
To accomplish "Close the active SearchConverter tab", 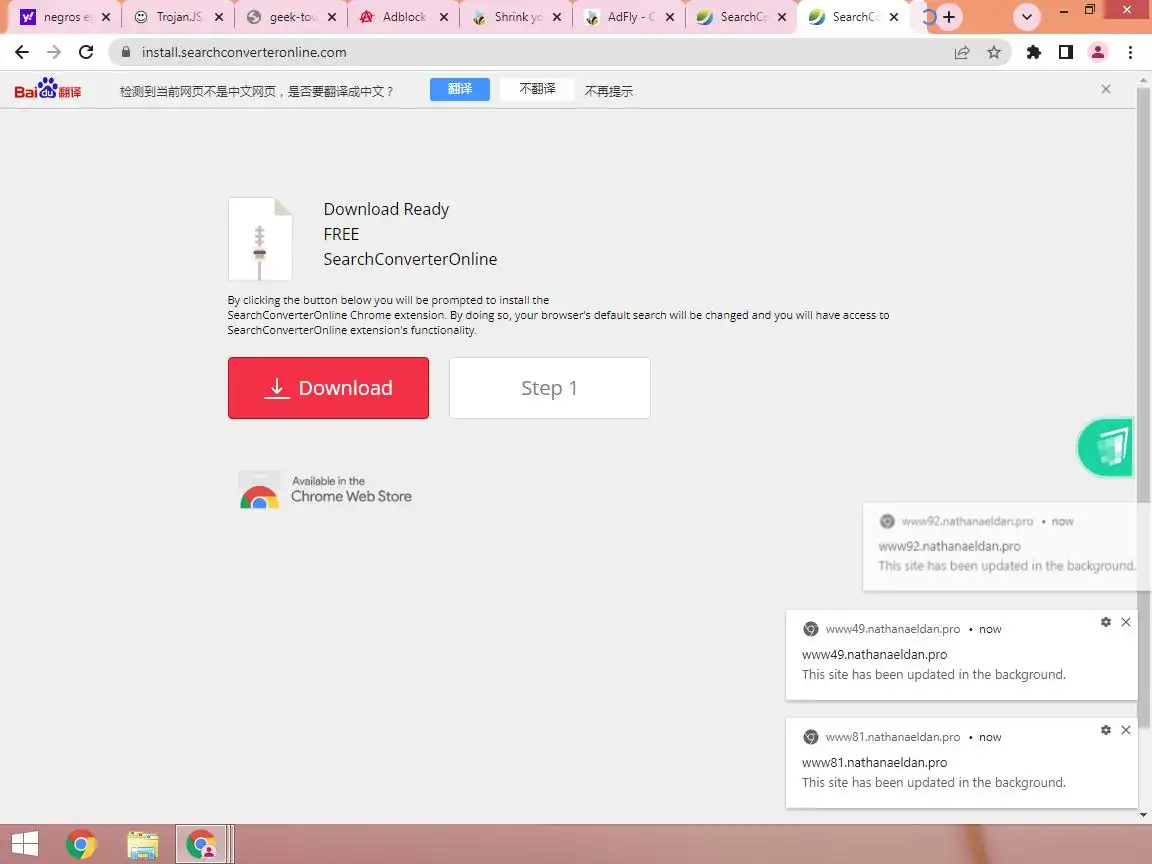I will [894, 17].
